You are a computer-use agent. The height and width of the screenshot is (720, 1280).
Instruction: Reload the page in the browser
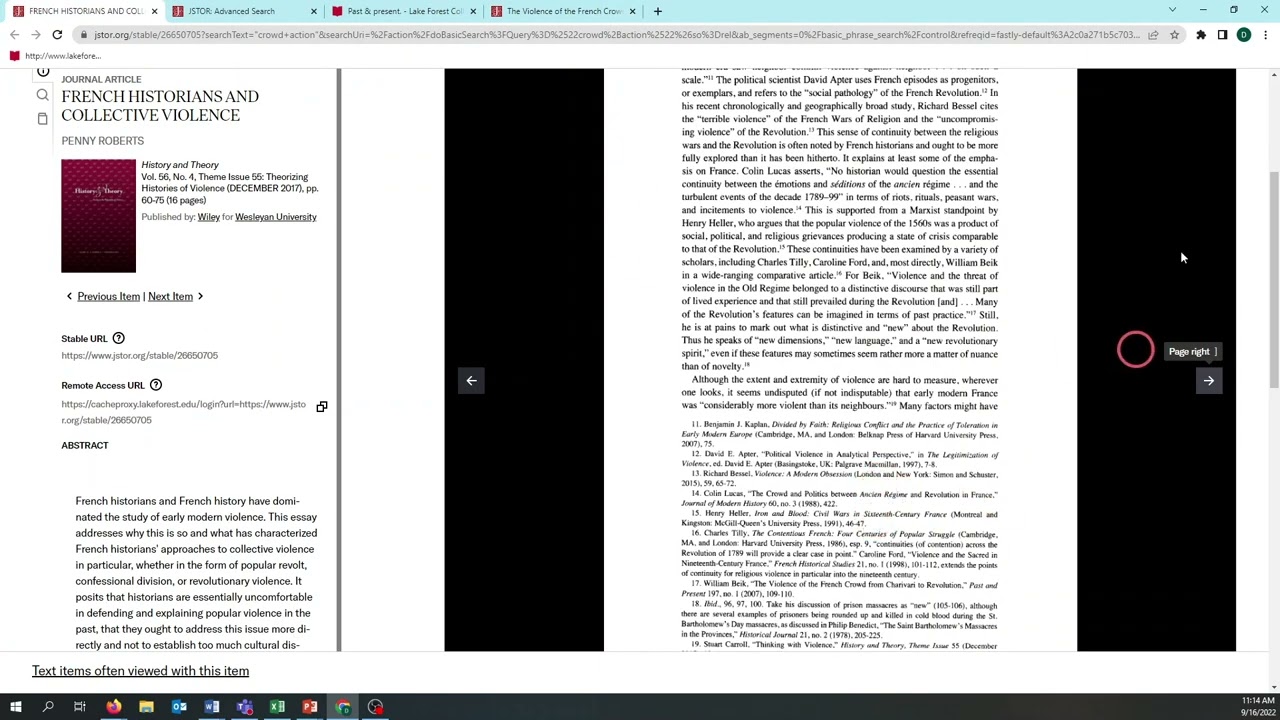pos(57,35)
